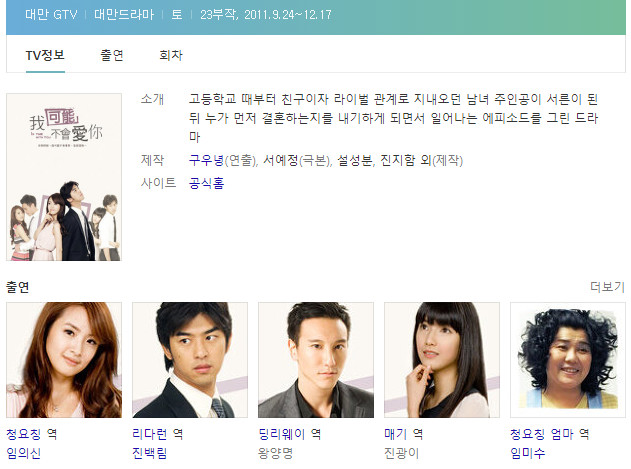631x469 pixels.
Task: Click the photo of the actor playing 리다런
Action: (190, 360)
